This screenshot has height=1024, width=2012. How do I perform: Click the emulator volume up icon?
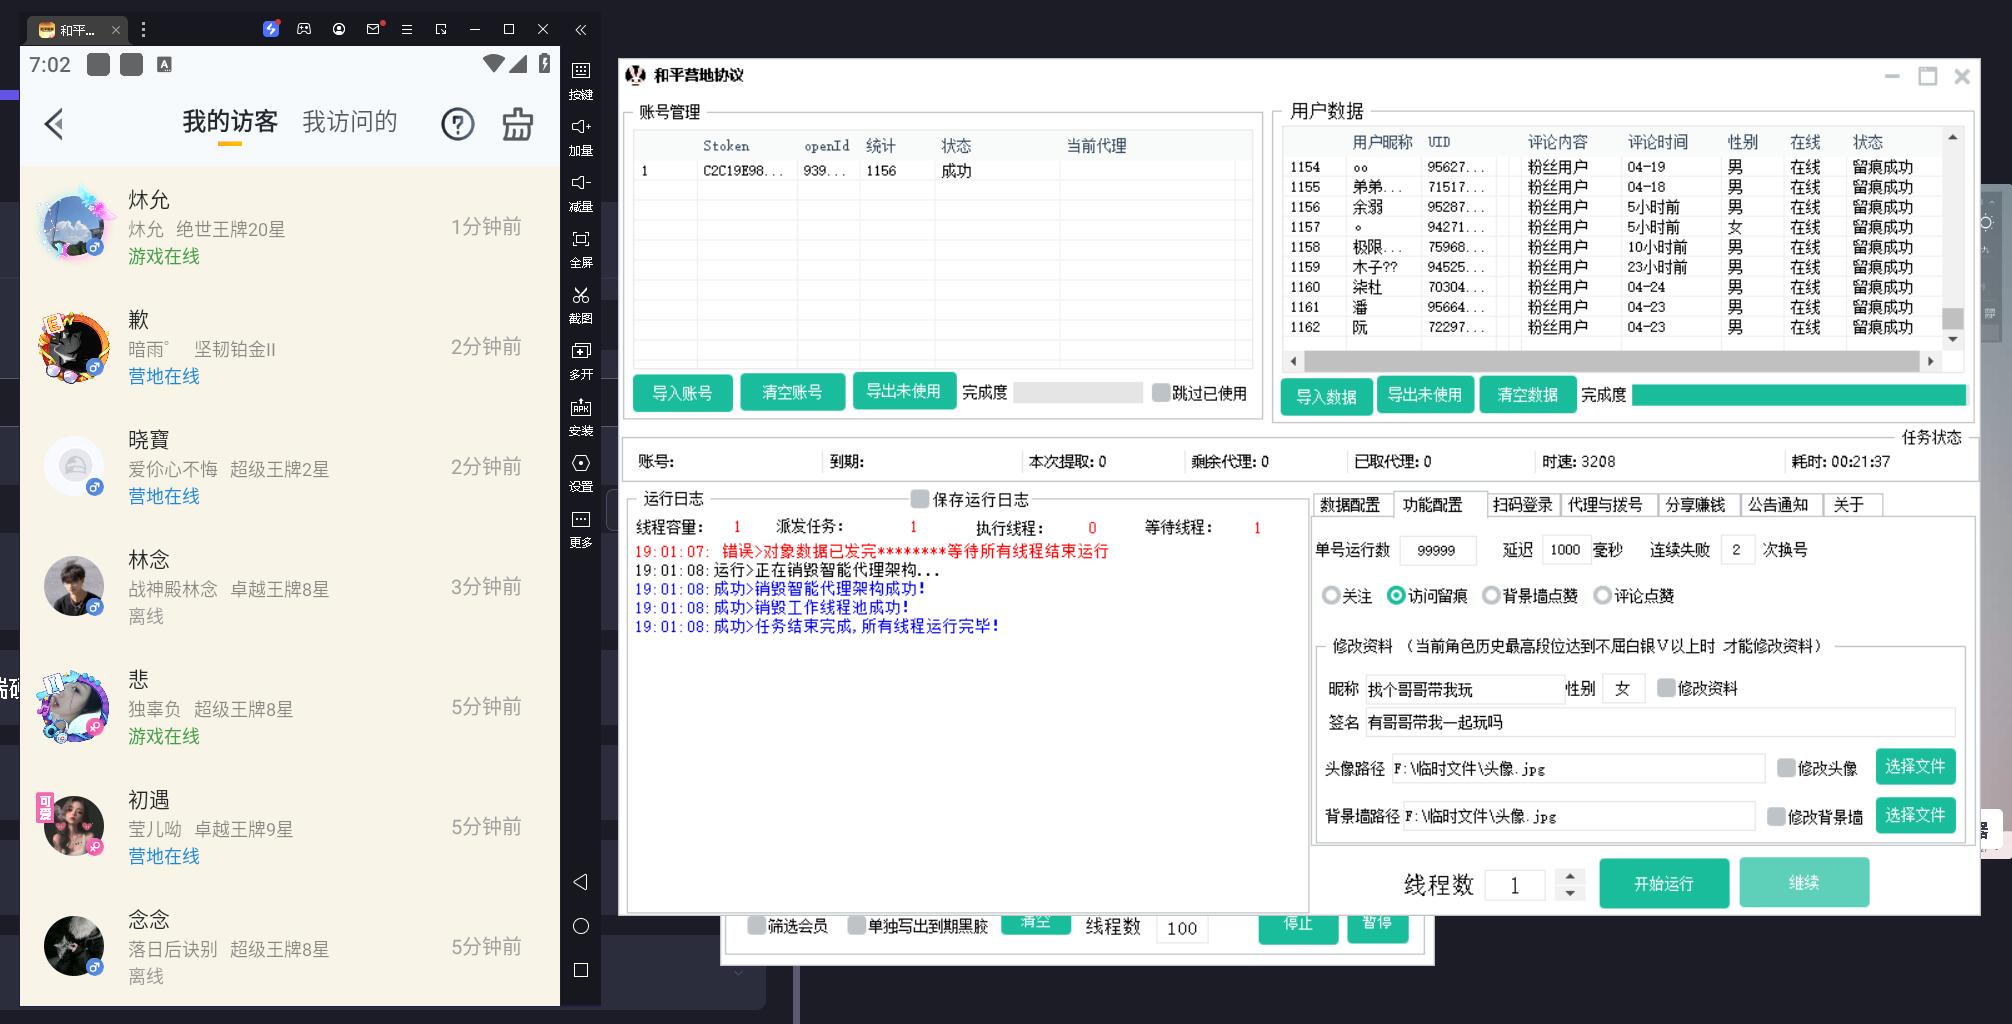point(580,127)
